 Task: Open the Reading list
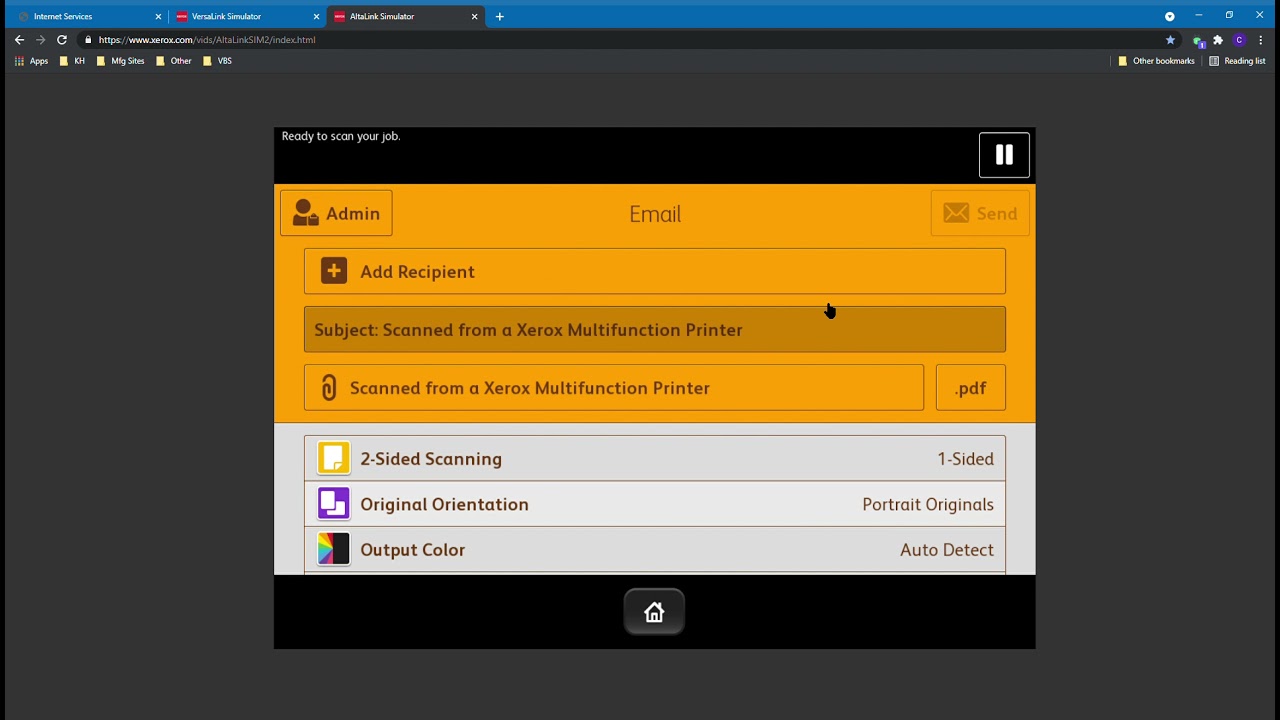pyautogui.click(x=1237, y=61)
